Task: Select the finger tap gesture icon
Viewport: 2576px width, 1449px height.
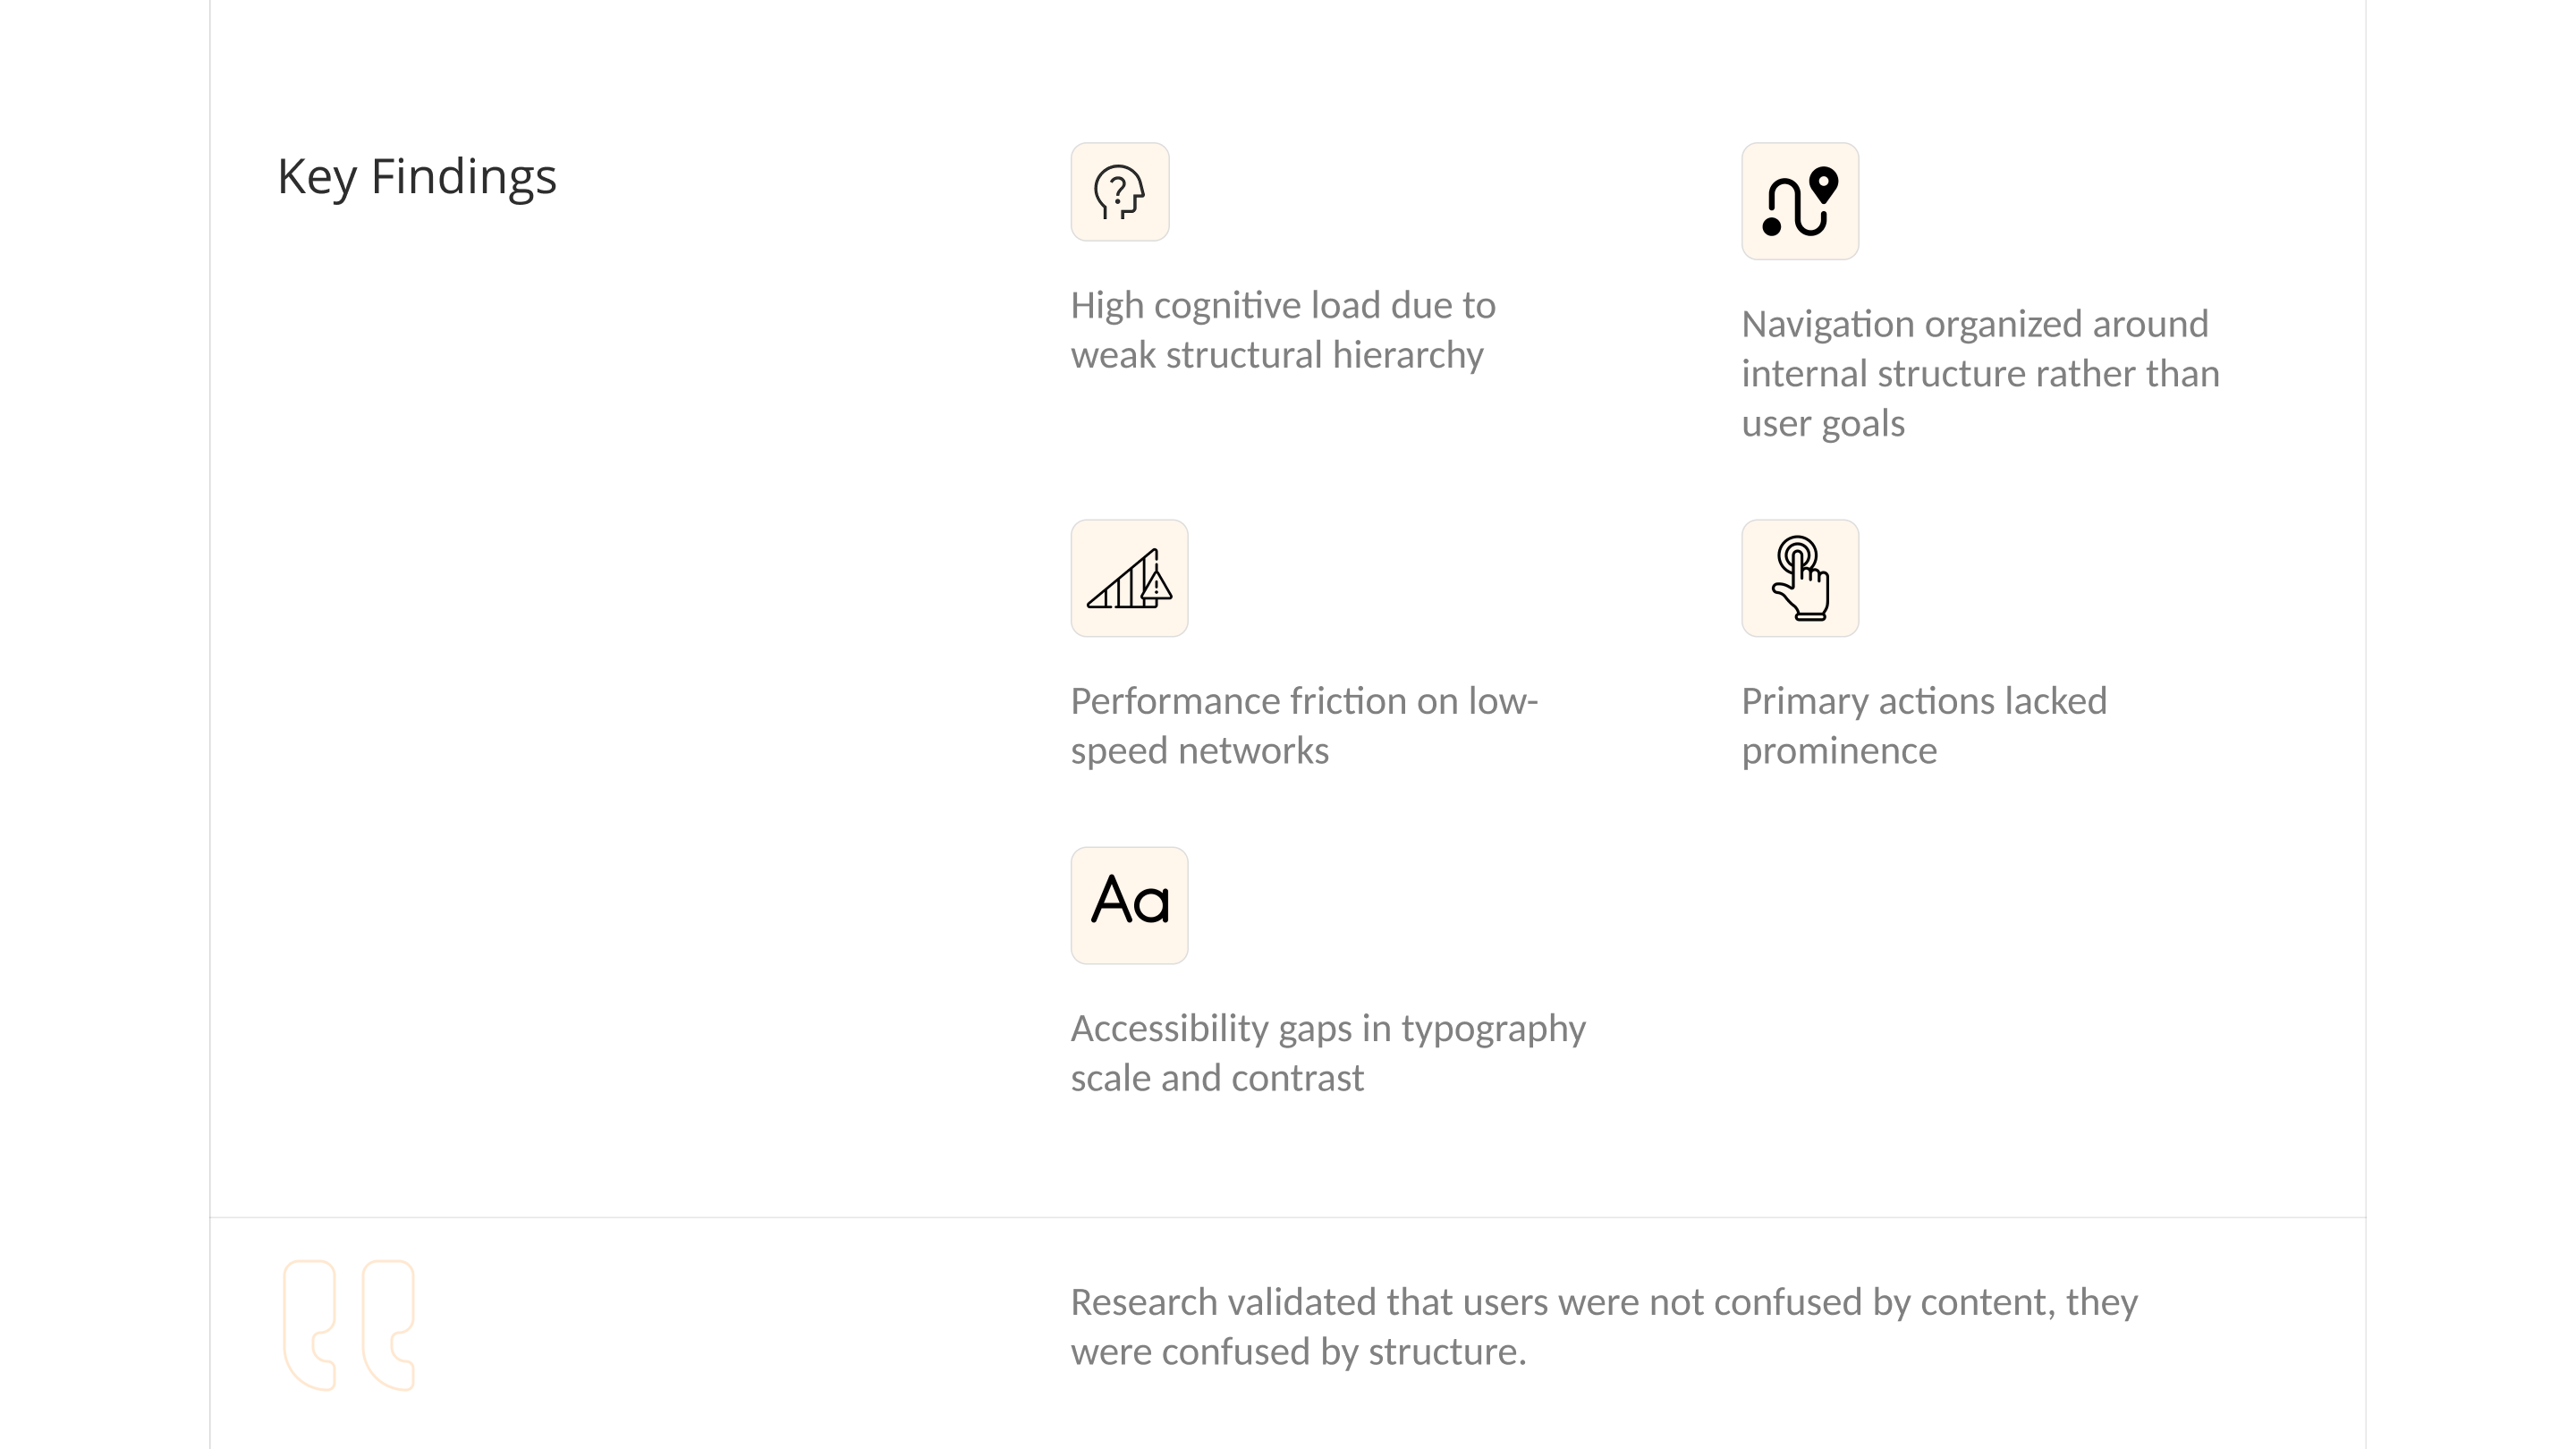Action: tap(1800, 578)
